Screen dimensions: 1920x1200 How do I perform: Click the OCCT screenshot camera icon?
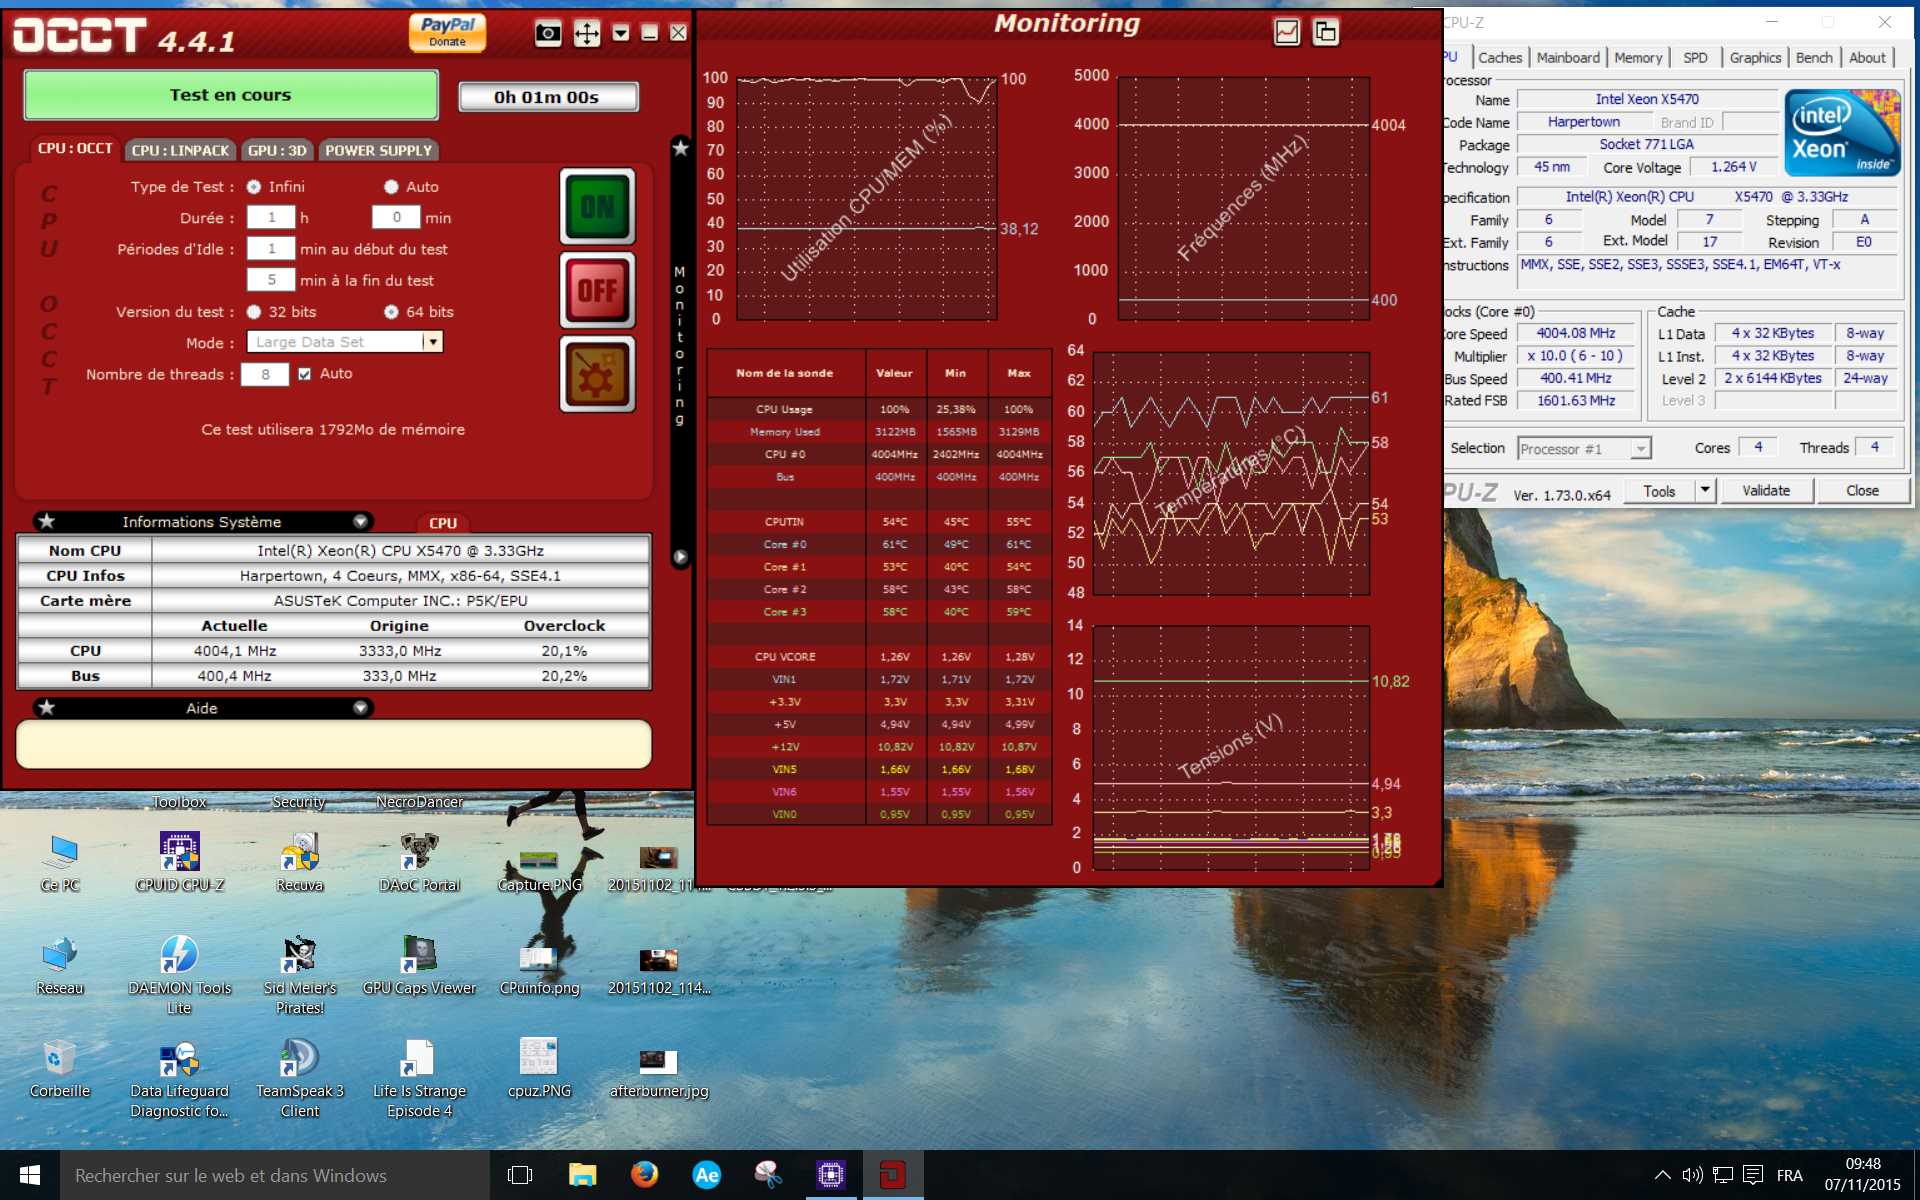548,33
